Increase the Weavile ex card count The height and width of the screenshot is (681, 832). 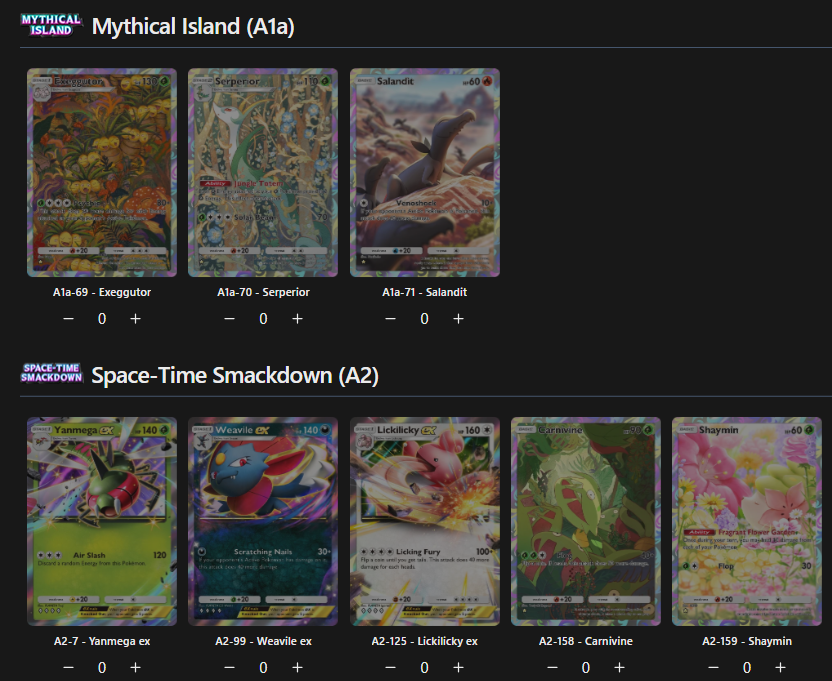point(297,667)
